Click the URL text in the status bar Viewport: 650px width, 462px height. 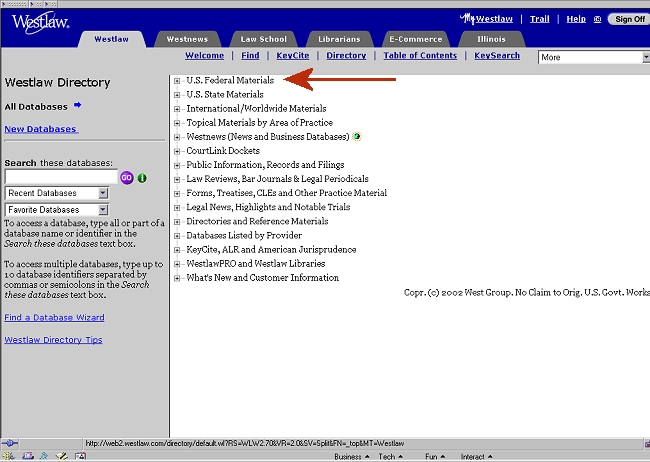pos(245,443)
